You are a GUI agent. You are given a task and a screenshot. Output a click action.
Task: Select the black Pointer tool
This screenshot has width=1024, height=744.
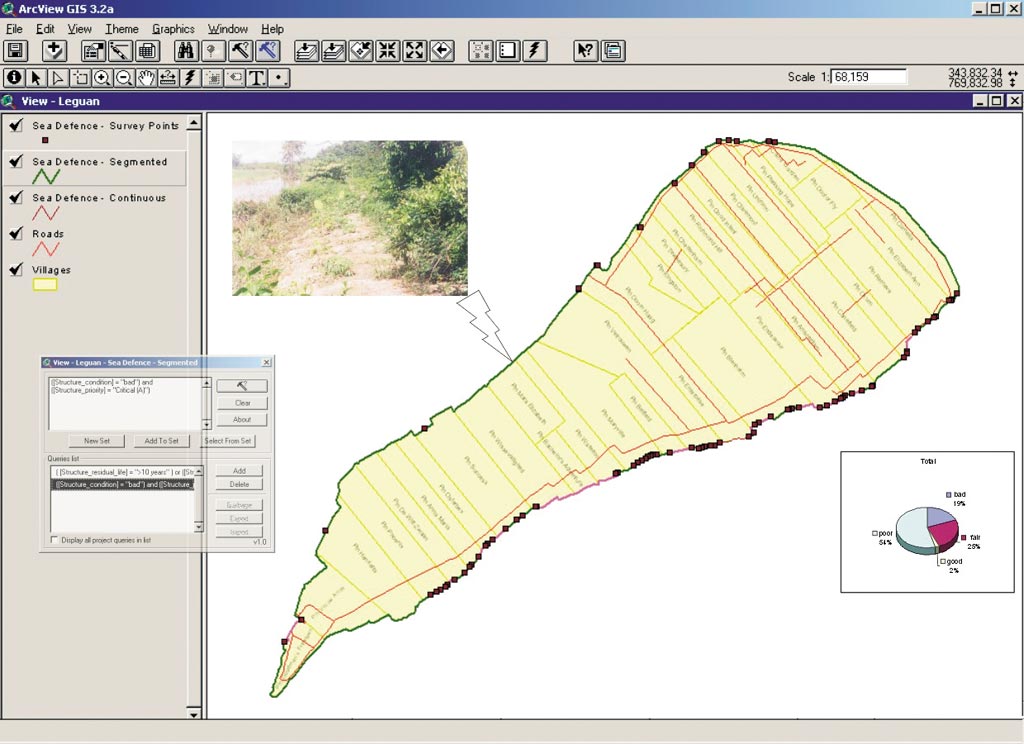click(36, 78)
